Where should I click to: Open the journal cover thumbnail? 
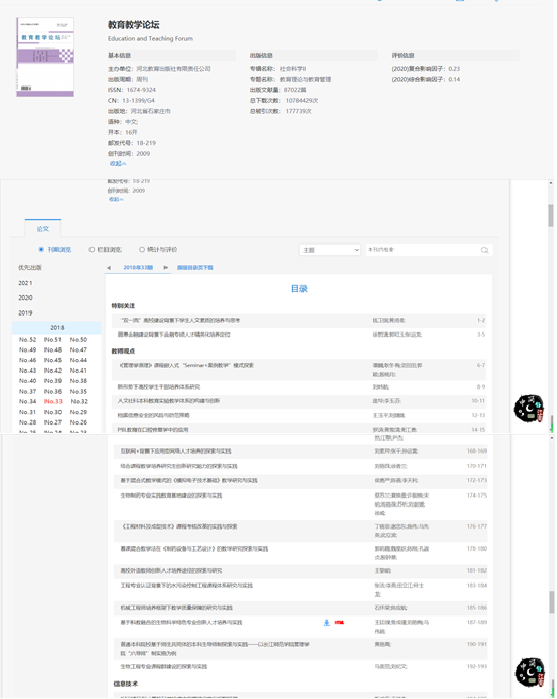click(x=45, y=57)
